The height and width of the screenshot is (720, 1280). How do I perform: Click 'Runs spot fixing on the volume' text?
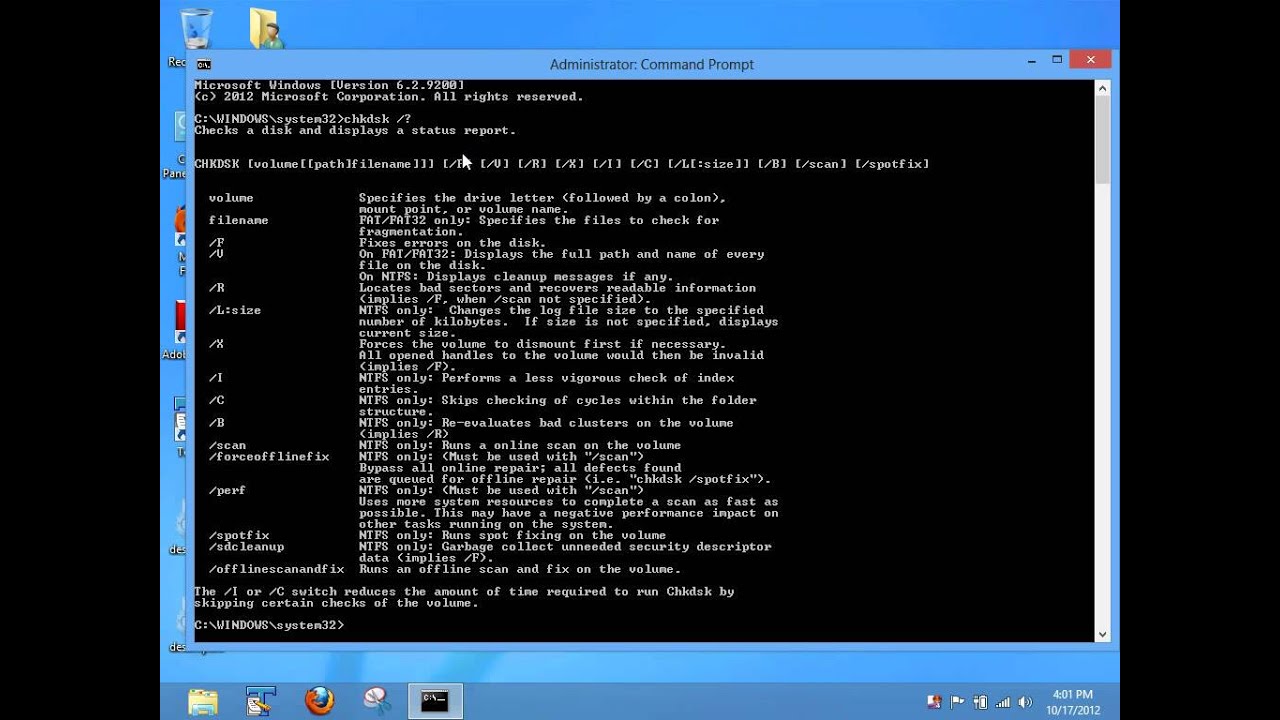pos(554,535)
